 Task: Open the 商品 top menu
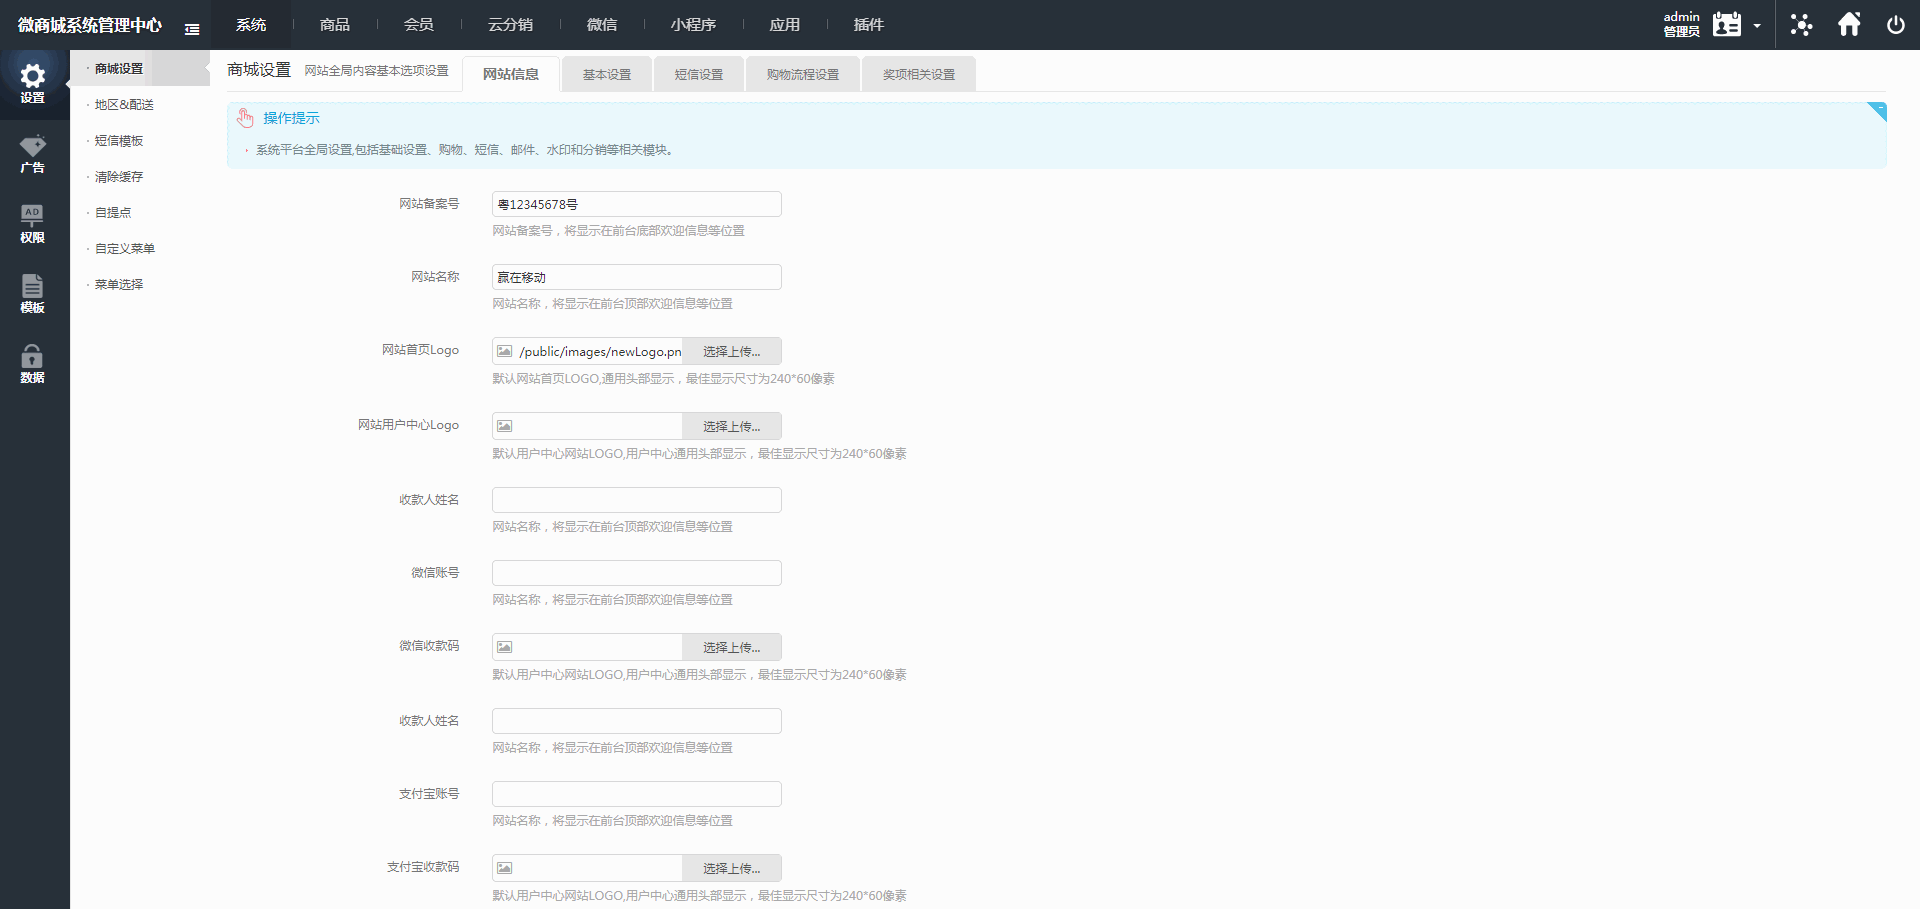coord(335,25)
